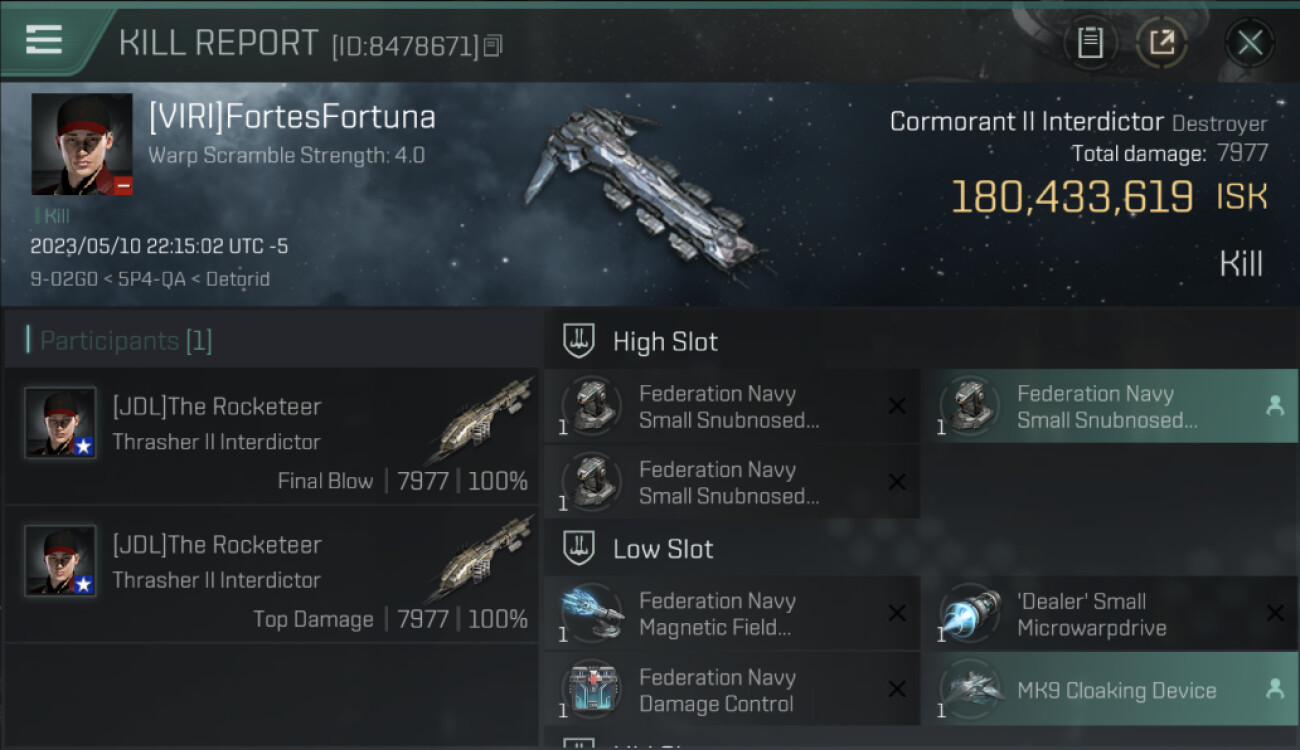Close the Kill Report window

click(1249, 43)
